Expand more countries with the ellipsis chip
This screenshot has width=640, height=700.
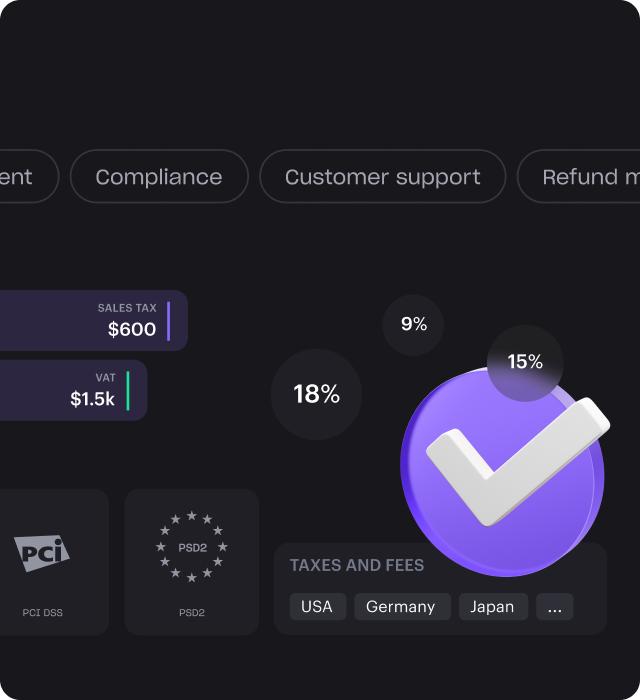tap(554, 606)
